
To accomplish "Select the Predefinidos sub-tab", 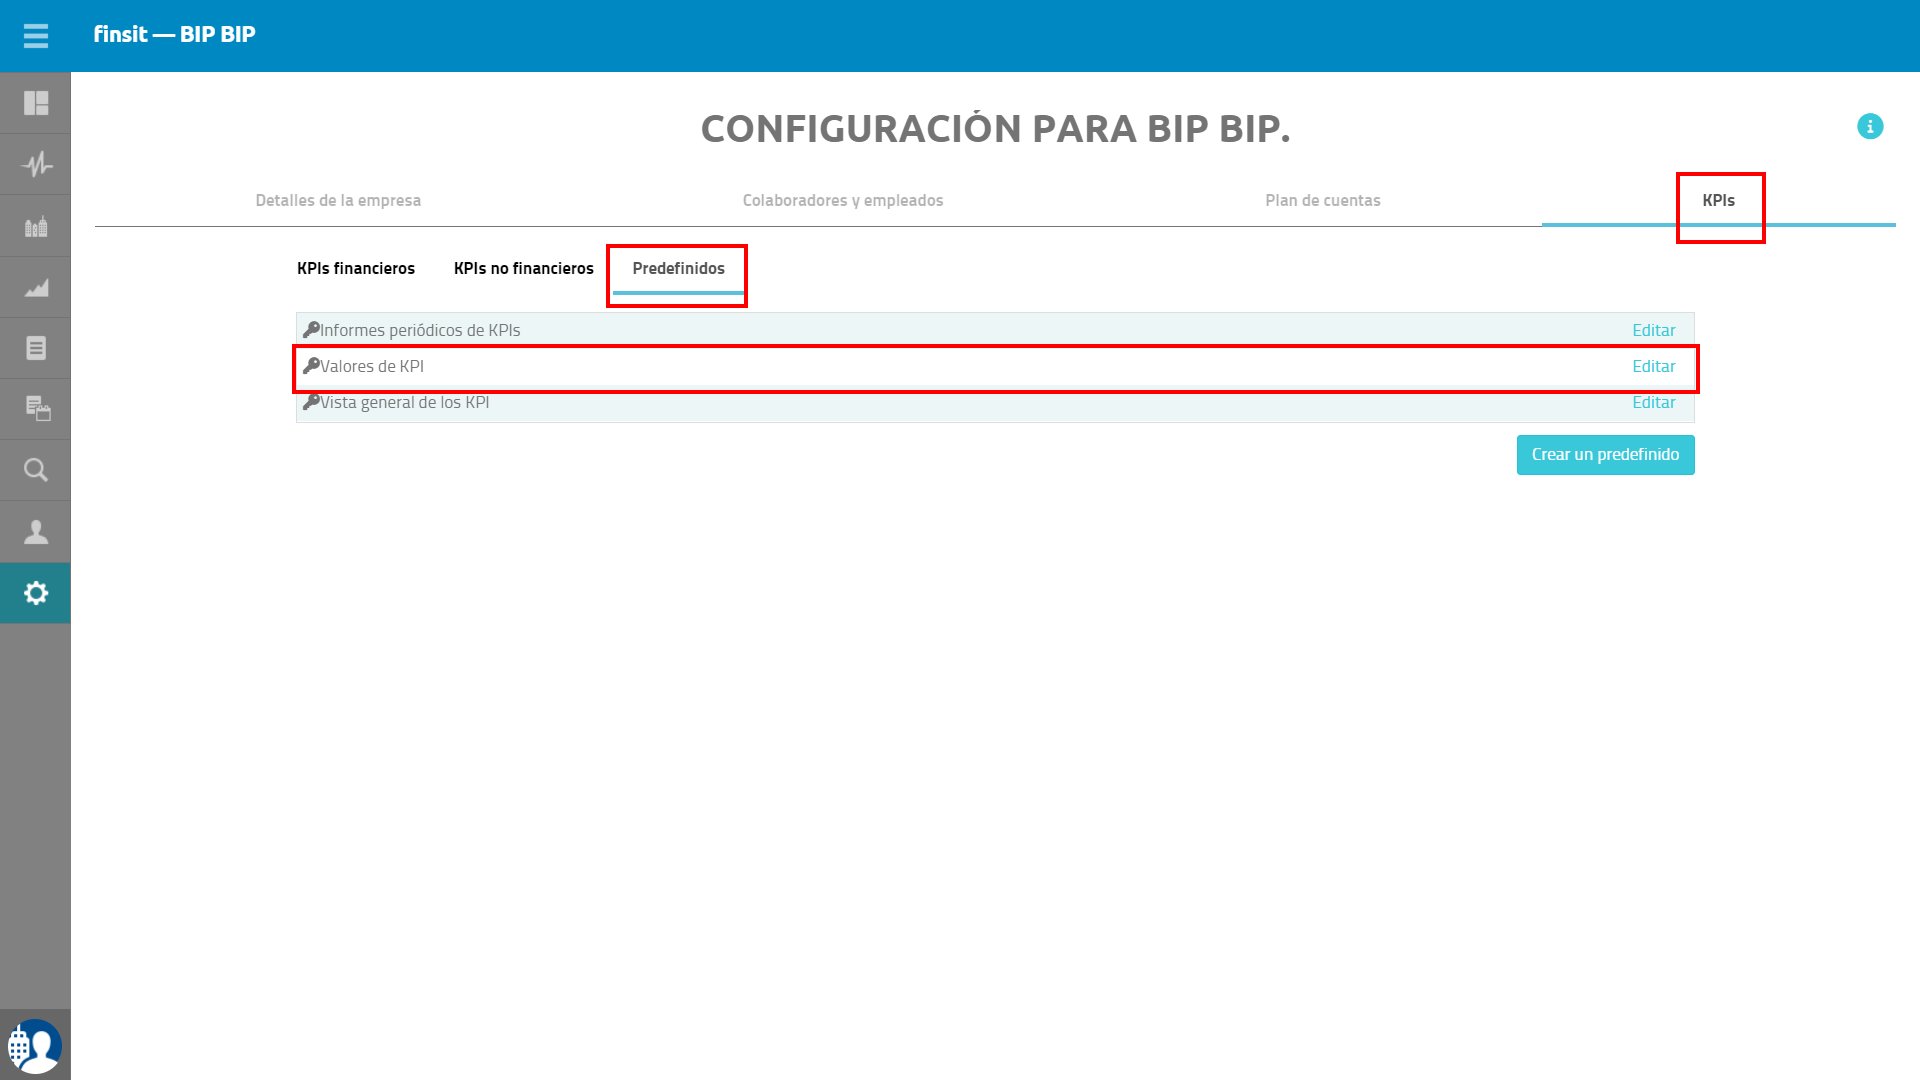I will [679, 268].
